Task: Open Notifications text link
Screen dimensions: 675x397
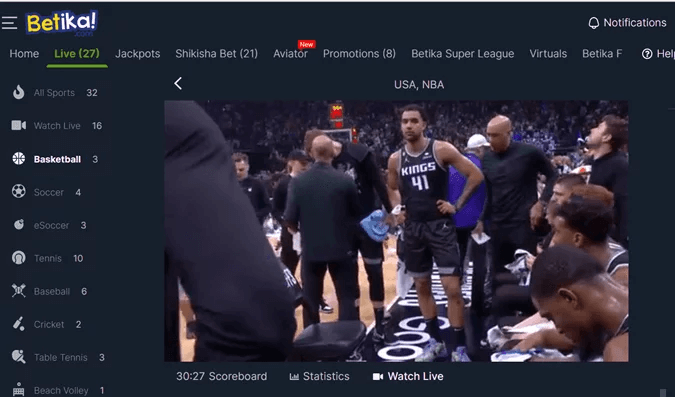Action: coord(635,23)
